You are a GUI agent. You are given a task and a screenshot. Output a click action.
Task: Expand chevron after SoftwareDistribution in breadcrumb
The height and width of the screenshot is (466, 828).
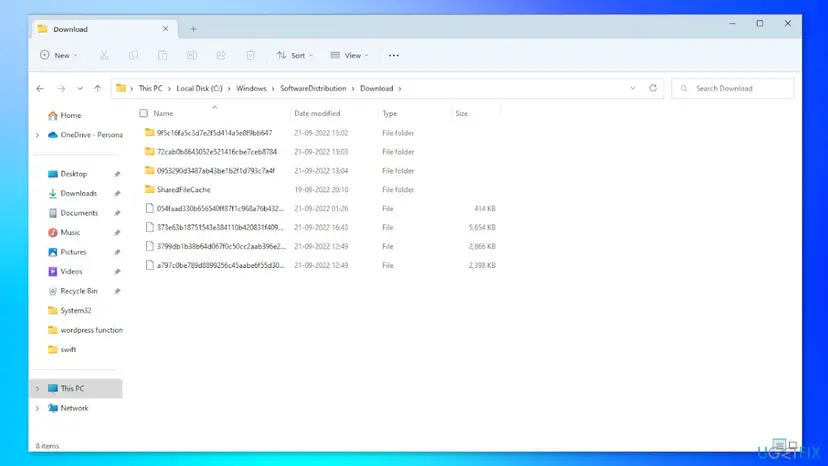click(353, 89)
